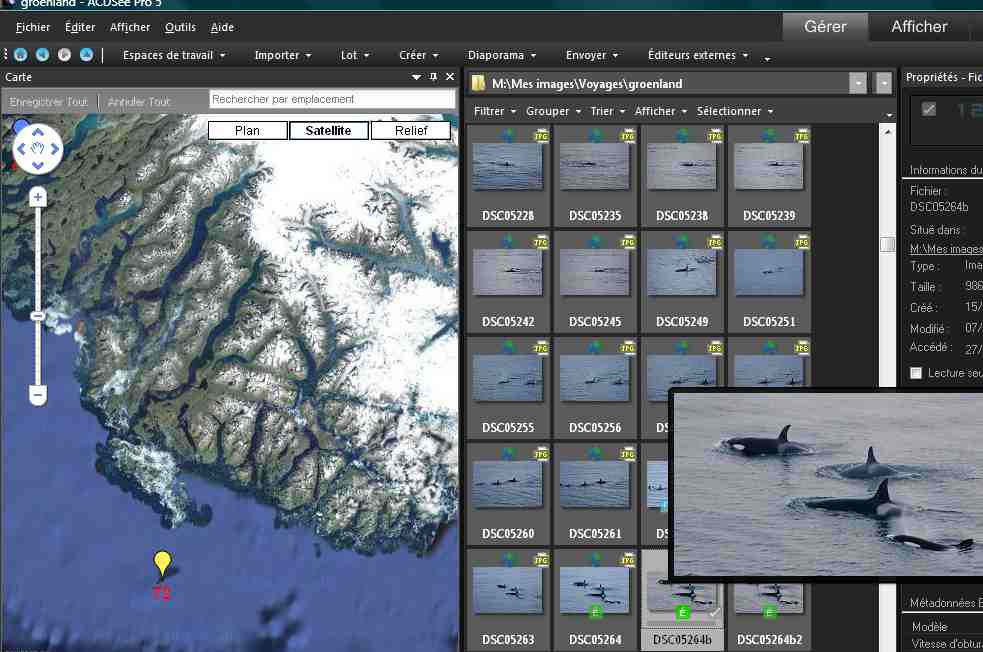The height and width of the screenshot is (652, 983).
Task: Open the M:\Mes images location link
Action: 946,249
